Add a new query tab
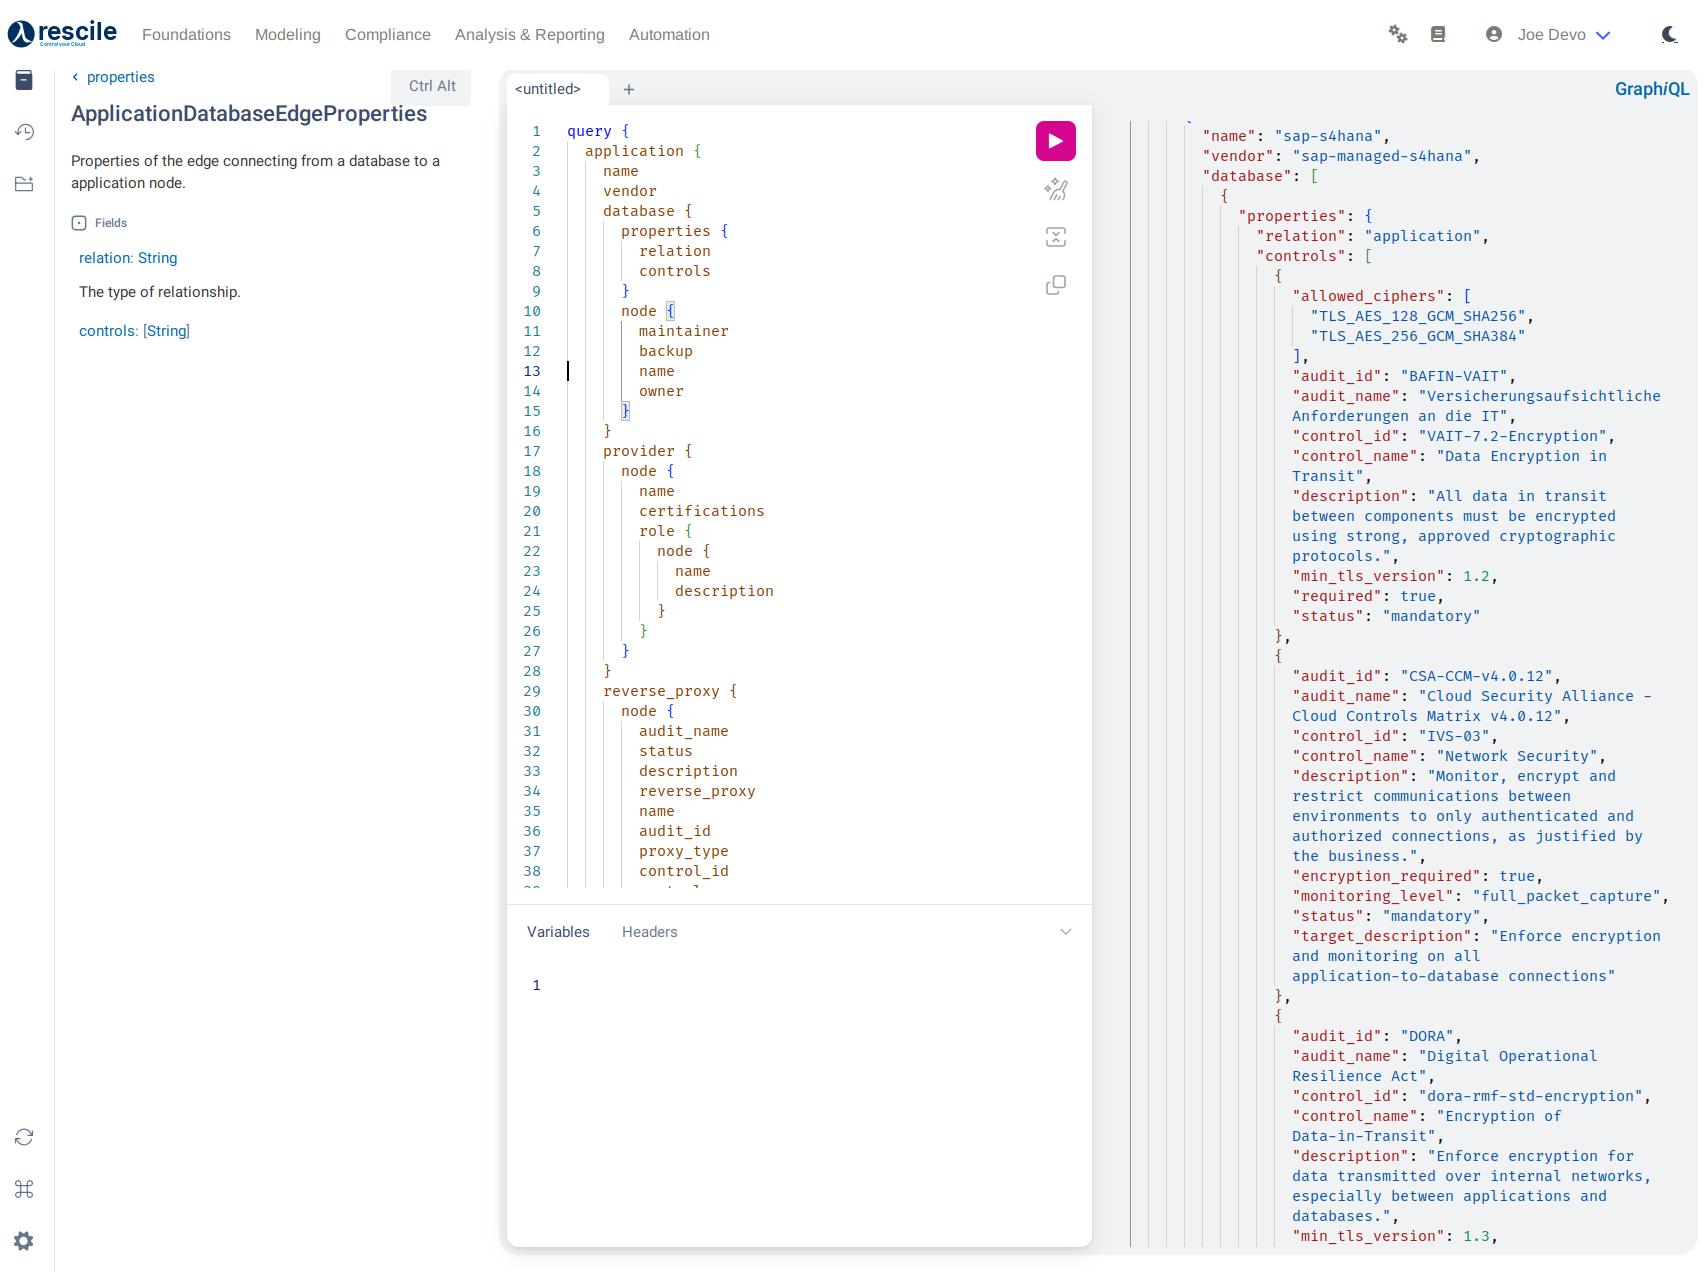The image size is (1706, 1274). click(629, 89)
